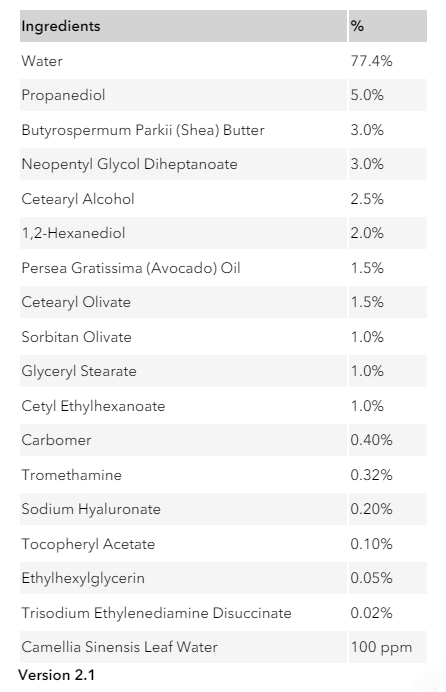
Task: Click Neopentyl Glycol Diheptanoate text
Action: pyautogui.click(x=129, y=164)
